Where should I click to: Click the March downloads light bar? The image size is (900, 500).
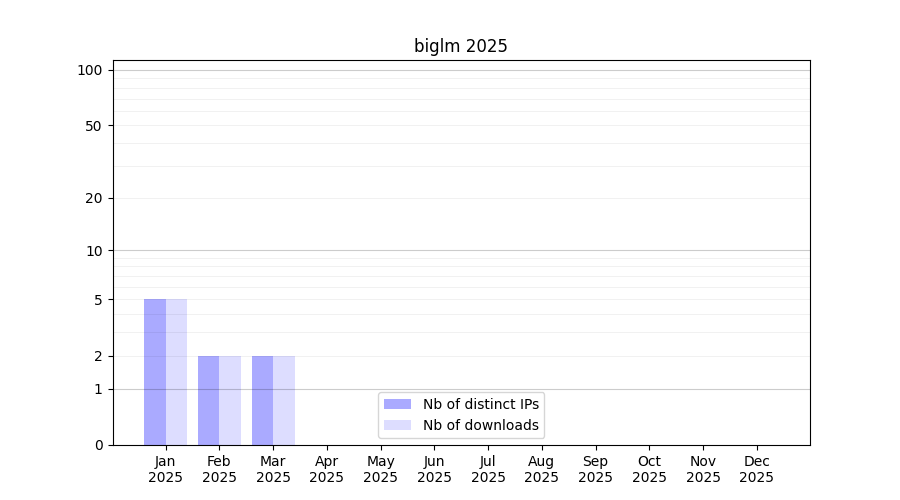(x=284, y=400)
